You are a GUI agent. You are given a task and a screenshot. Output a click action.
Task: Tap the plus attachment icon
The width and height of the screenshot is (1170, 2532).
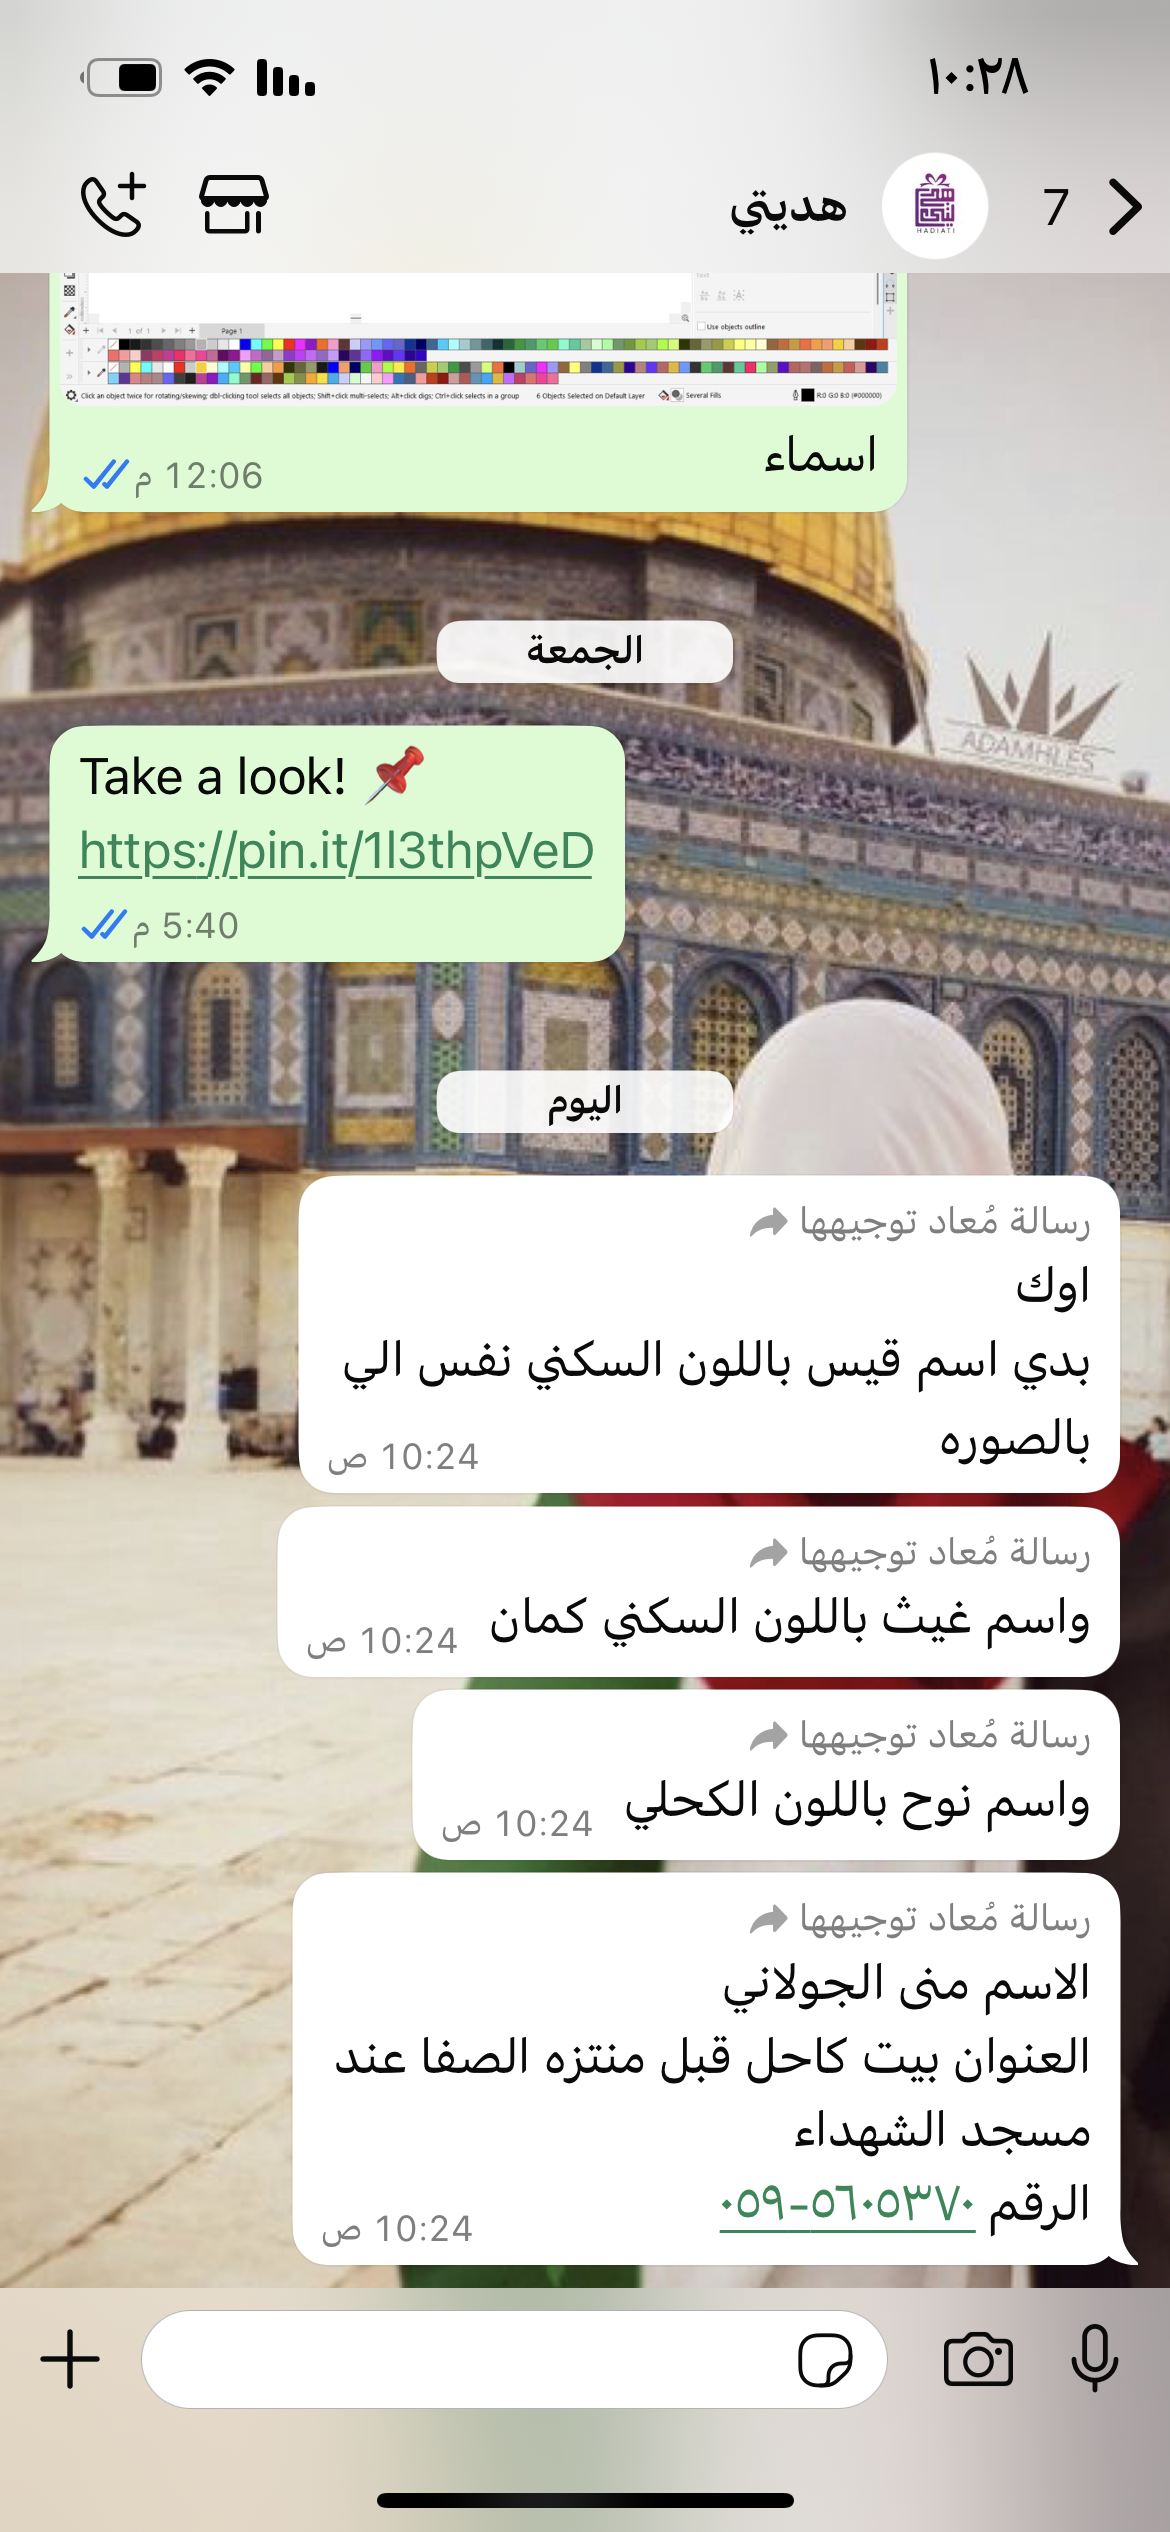[x=70, y=2359]
